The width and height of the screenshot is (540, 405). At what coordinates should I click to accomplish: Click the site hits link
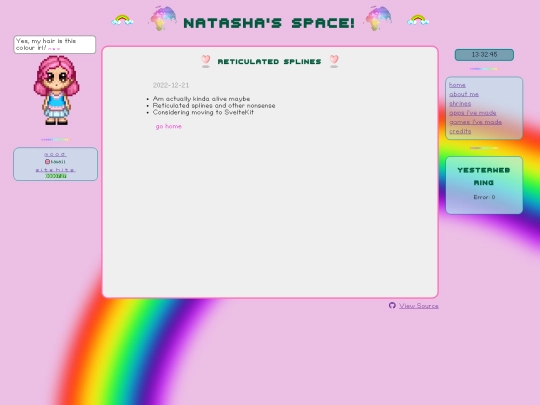click(55, 170)
